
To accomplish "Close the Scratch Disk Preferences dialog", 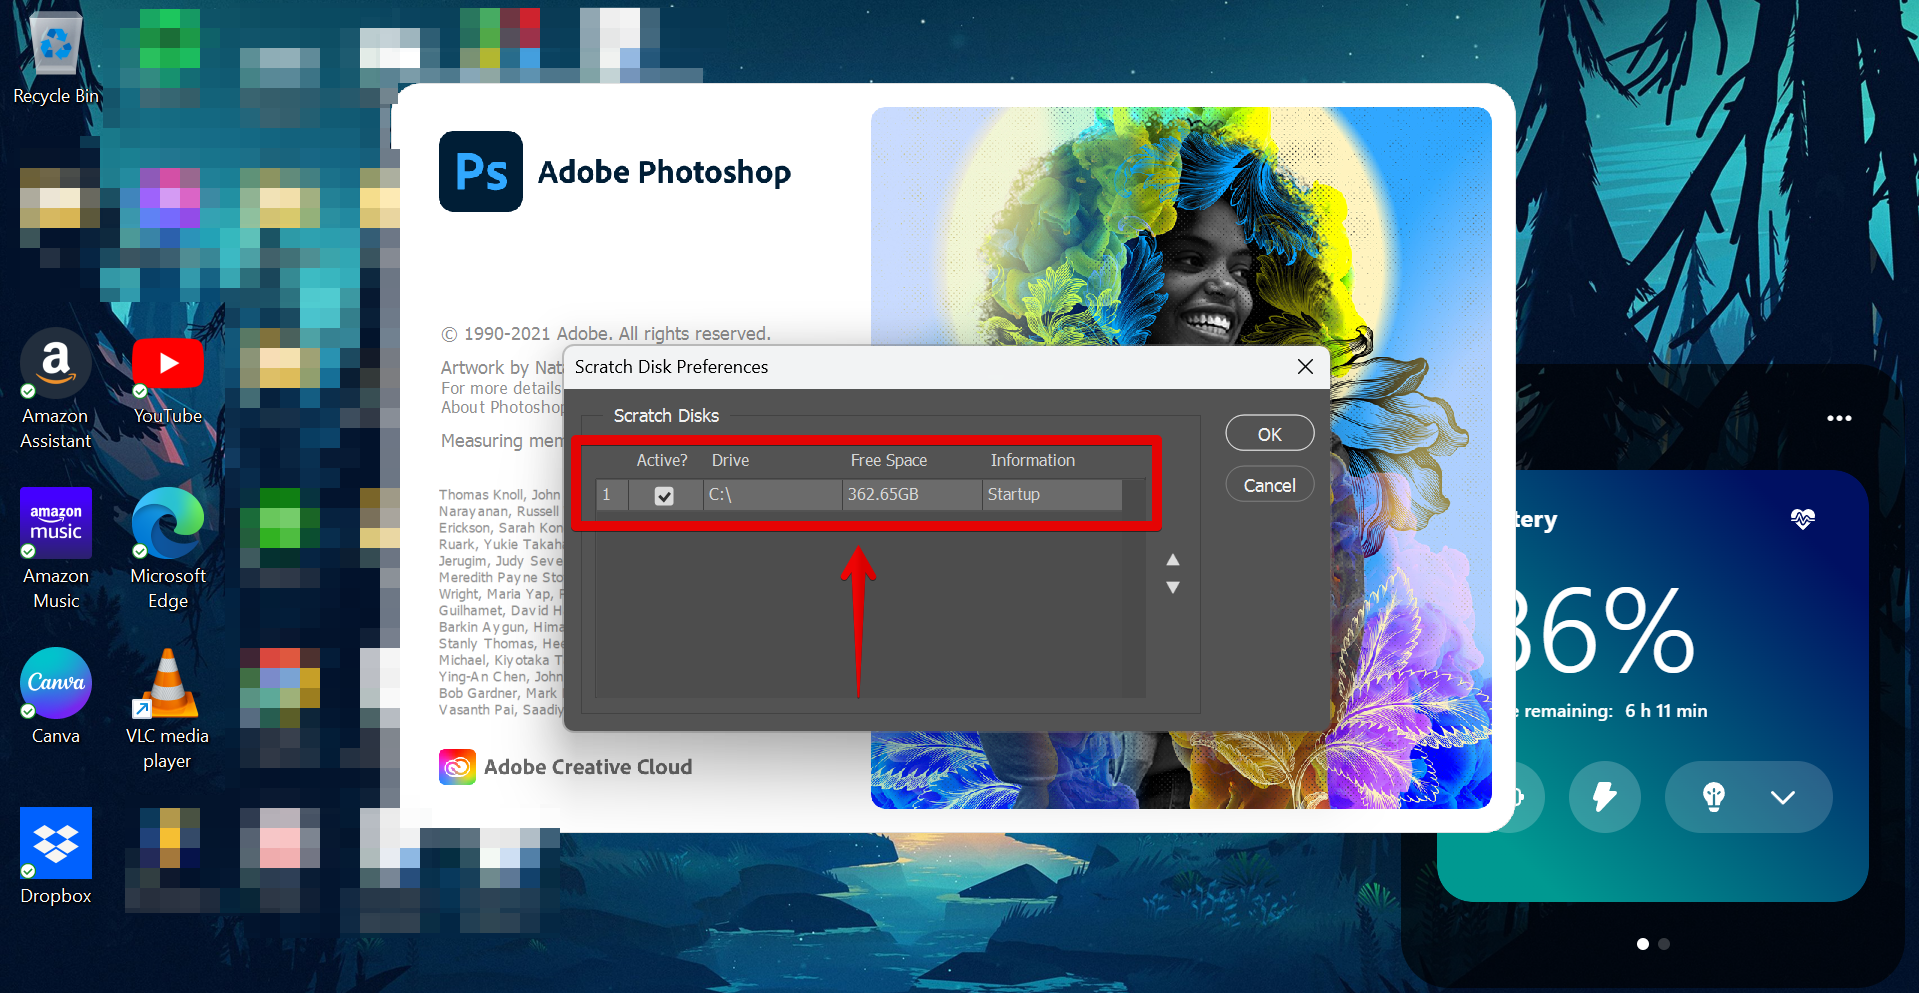I will coord(1305,367).
